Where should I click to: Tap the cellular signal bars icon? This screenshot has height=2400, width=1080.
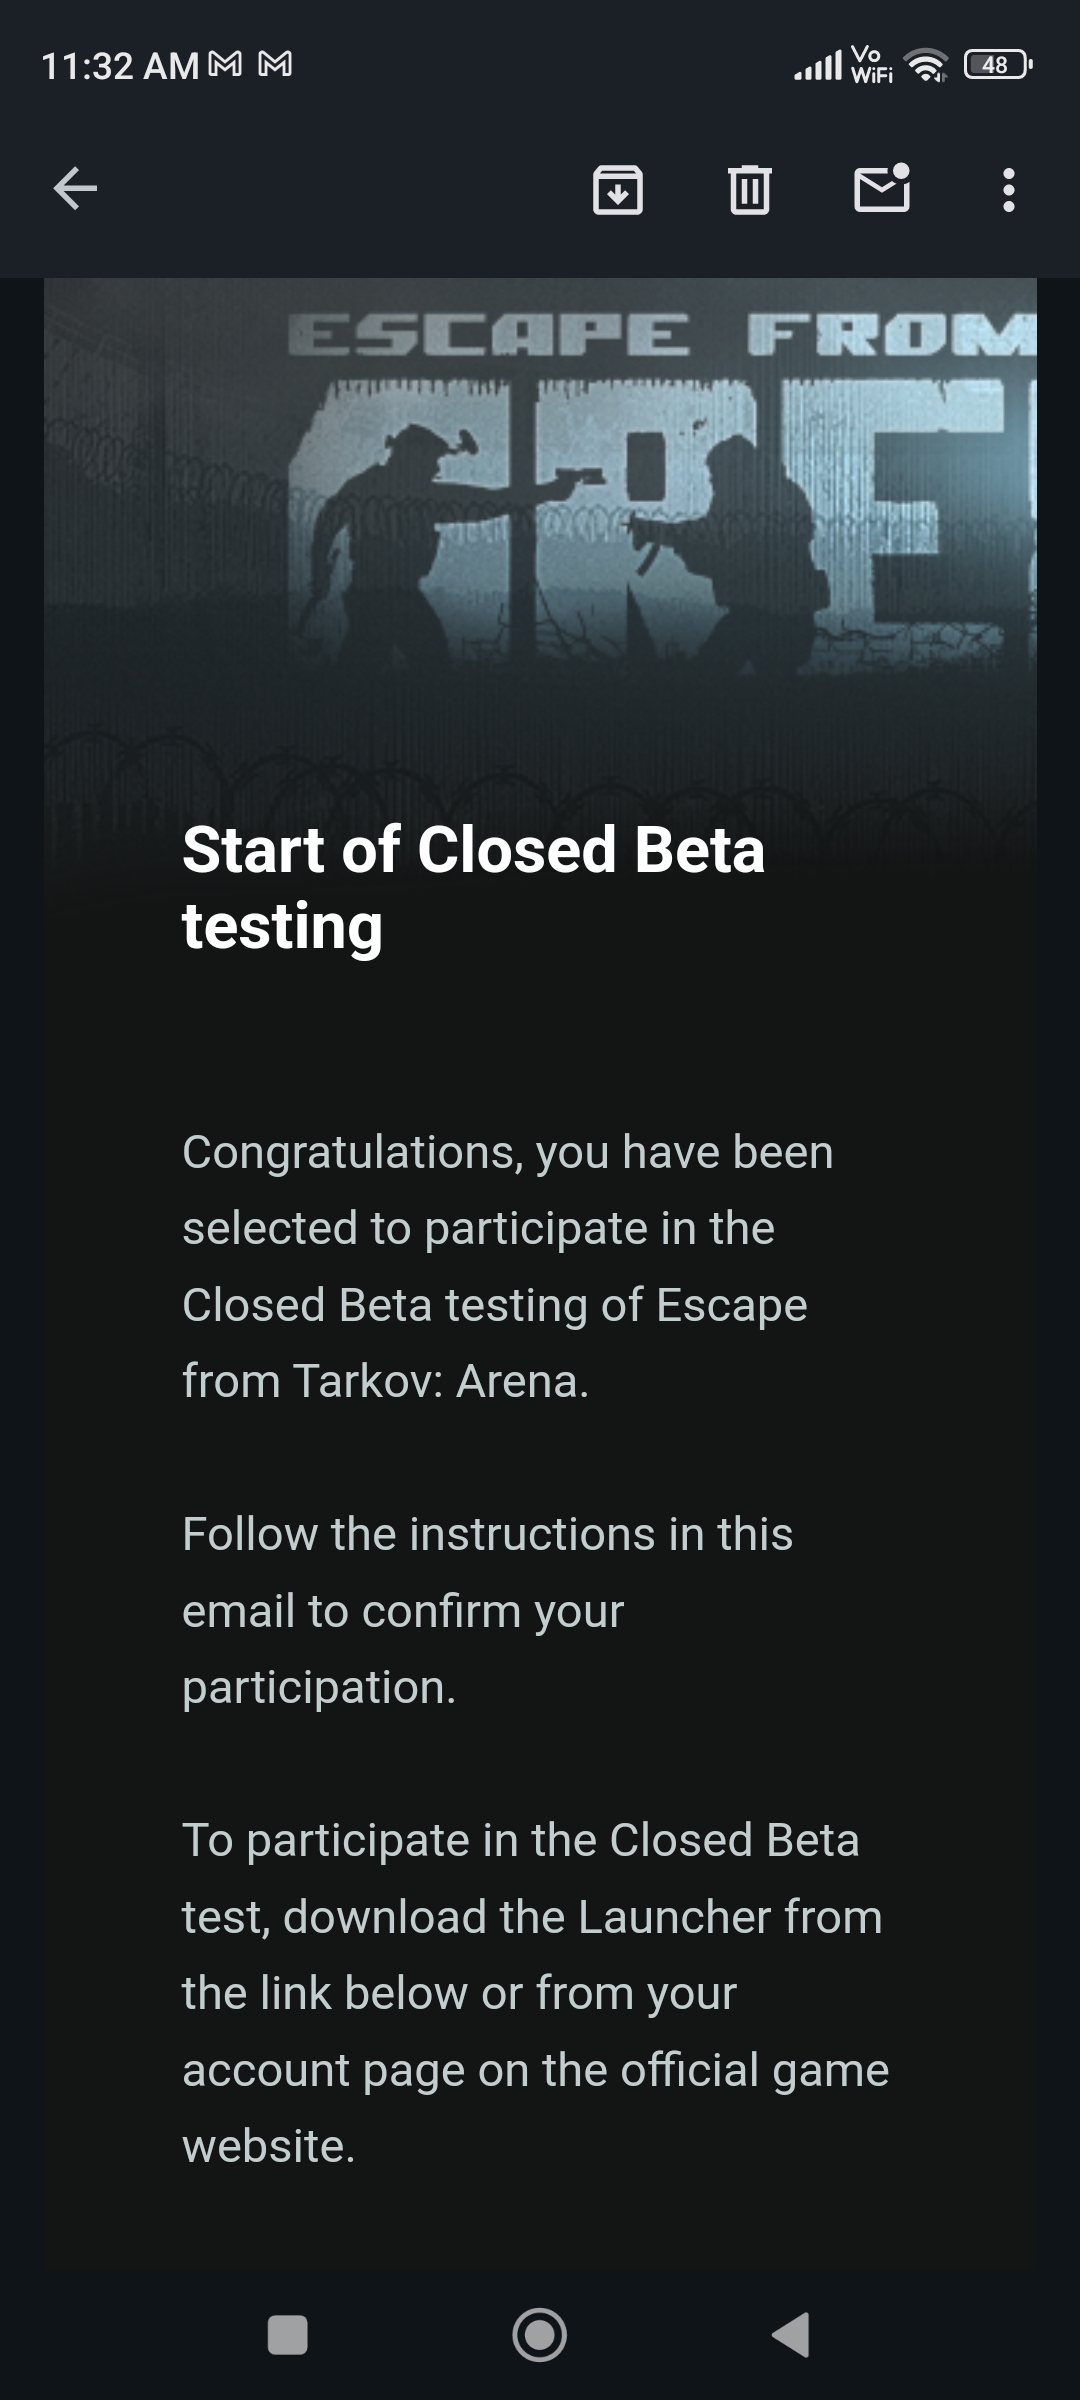pyautogui.click(x=818, y=67)
